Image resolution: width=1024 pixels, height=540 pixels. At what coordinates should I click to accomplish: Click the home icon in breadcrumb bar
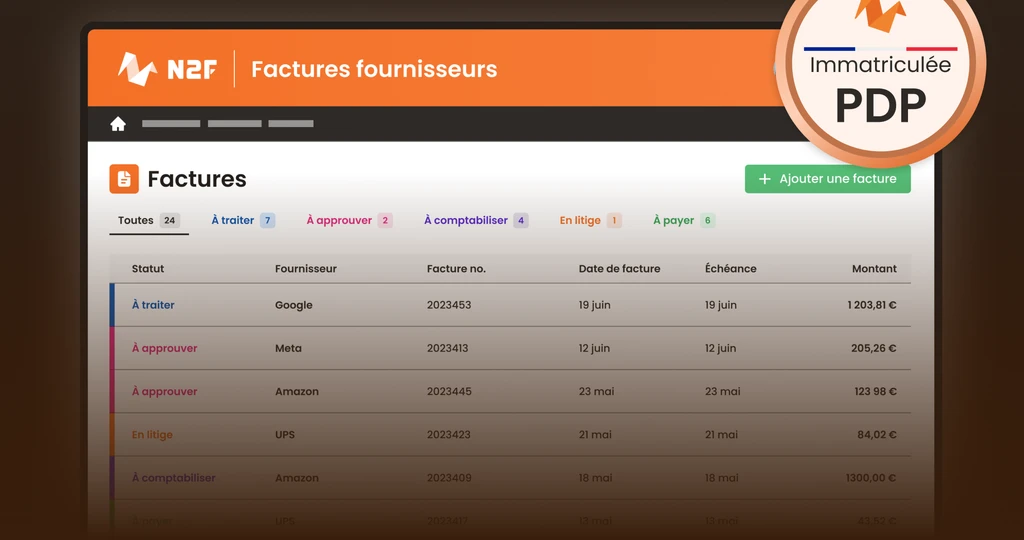tap(118, 124)
